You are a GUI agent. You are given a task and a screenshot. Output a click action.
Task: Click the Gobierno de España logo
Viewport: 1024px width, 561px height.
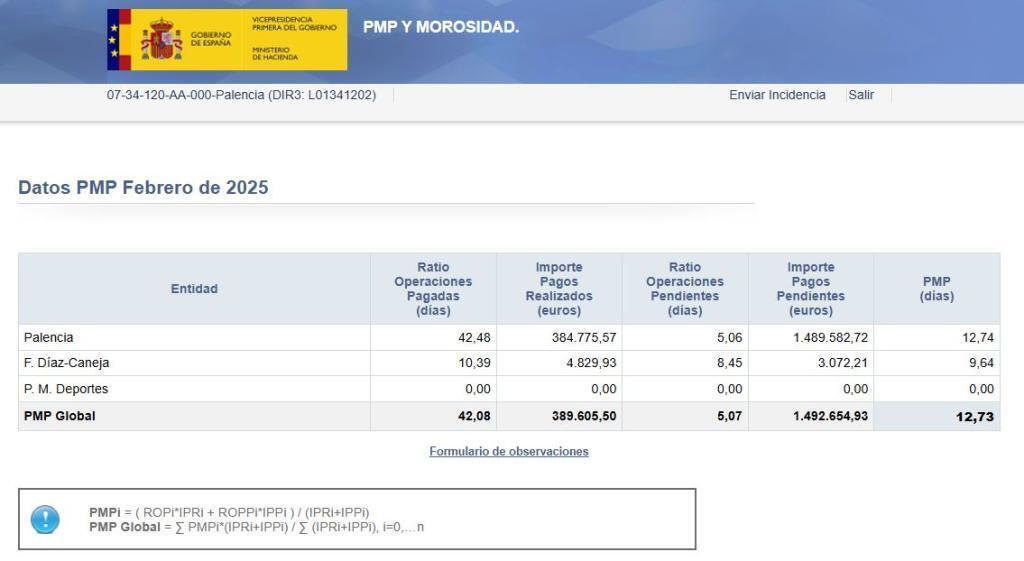227,40
